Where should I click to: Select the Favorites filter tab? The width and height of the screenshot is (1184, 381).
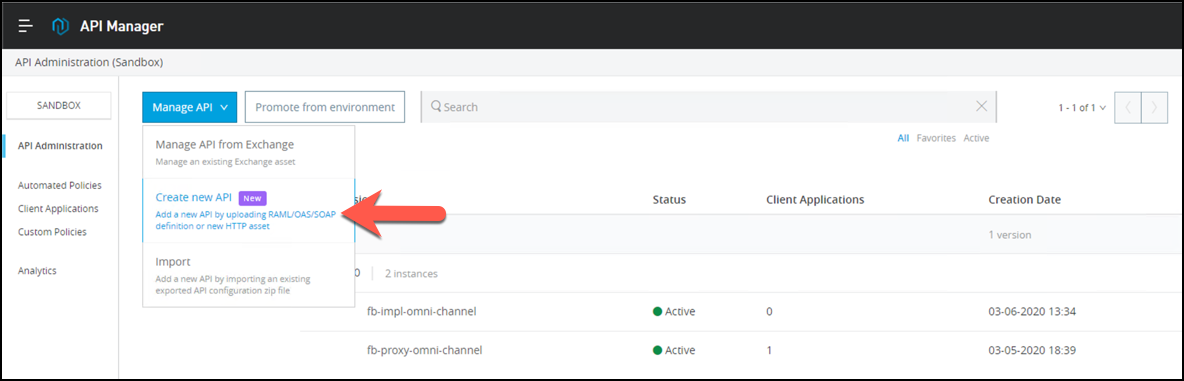[936, 138]
